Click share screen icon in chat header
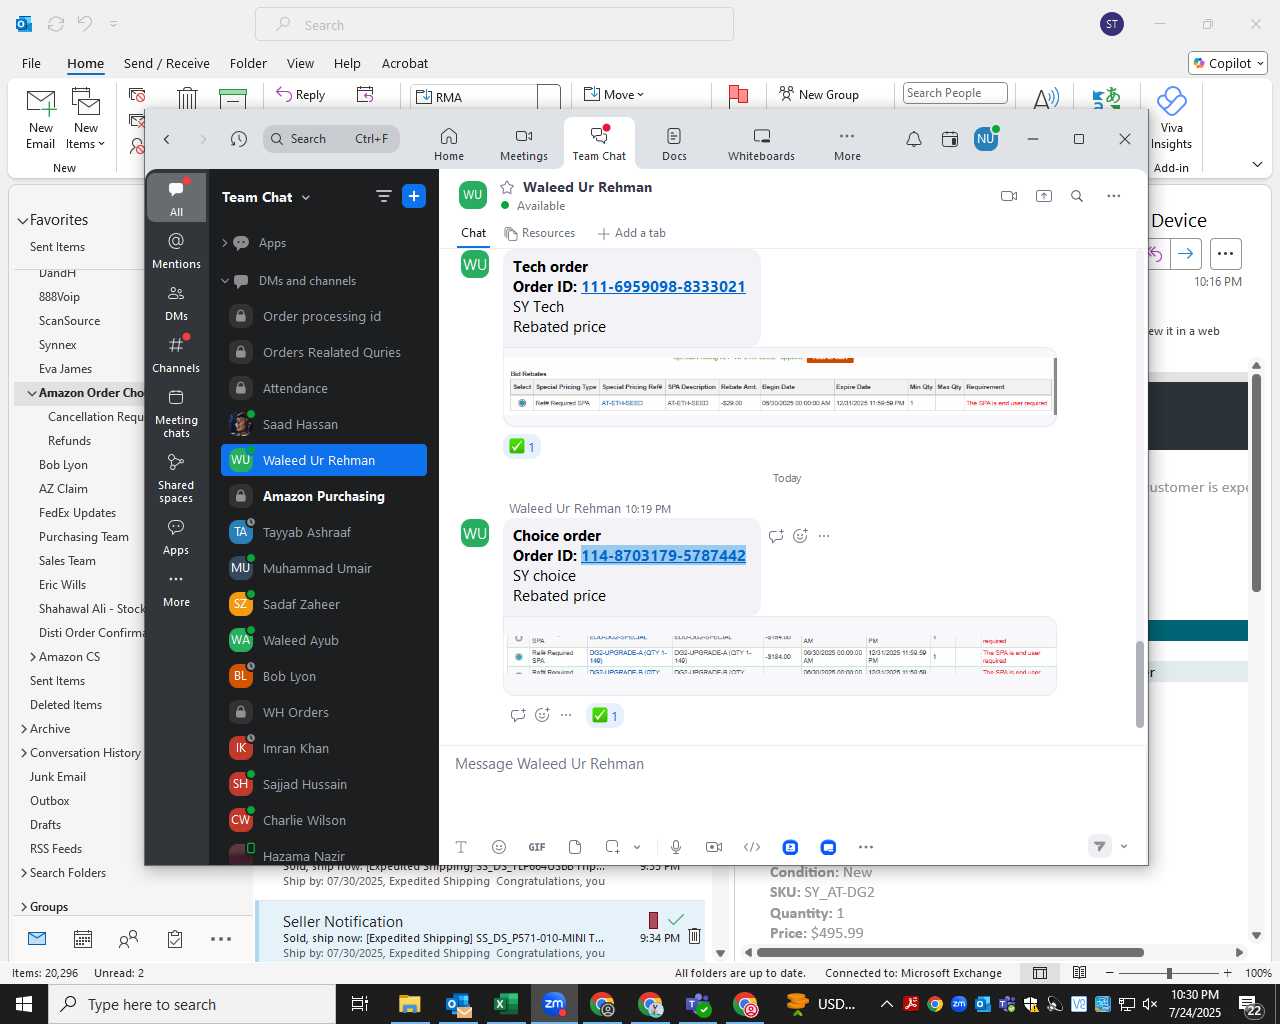Viewport: 1280px width, 1024px height. coord(1044,196)
